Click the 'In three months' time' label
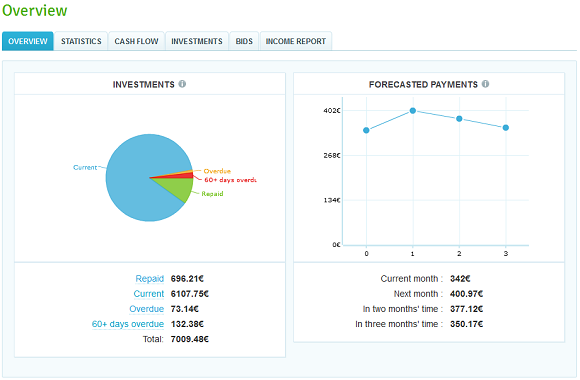 click(x=399, y=324)
